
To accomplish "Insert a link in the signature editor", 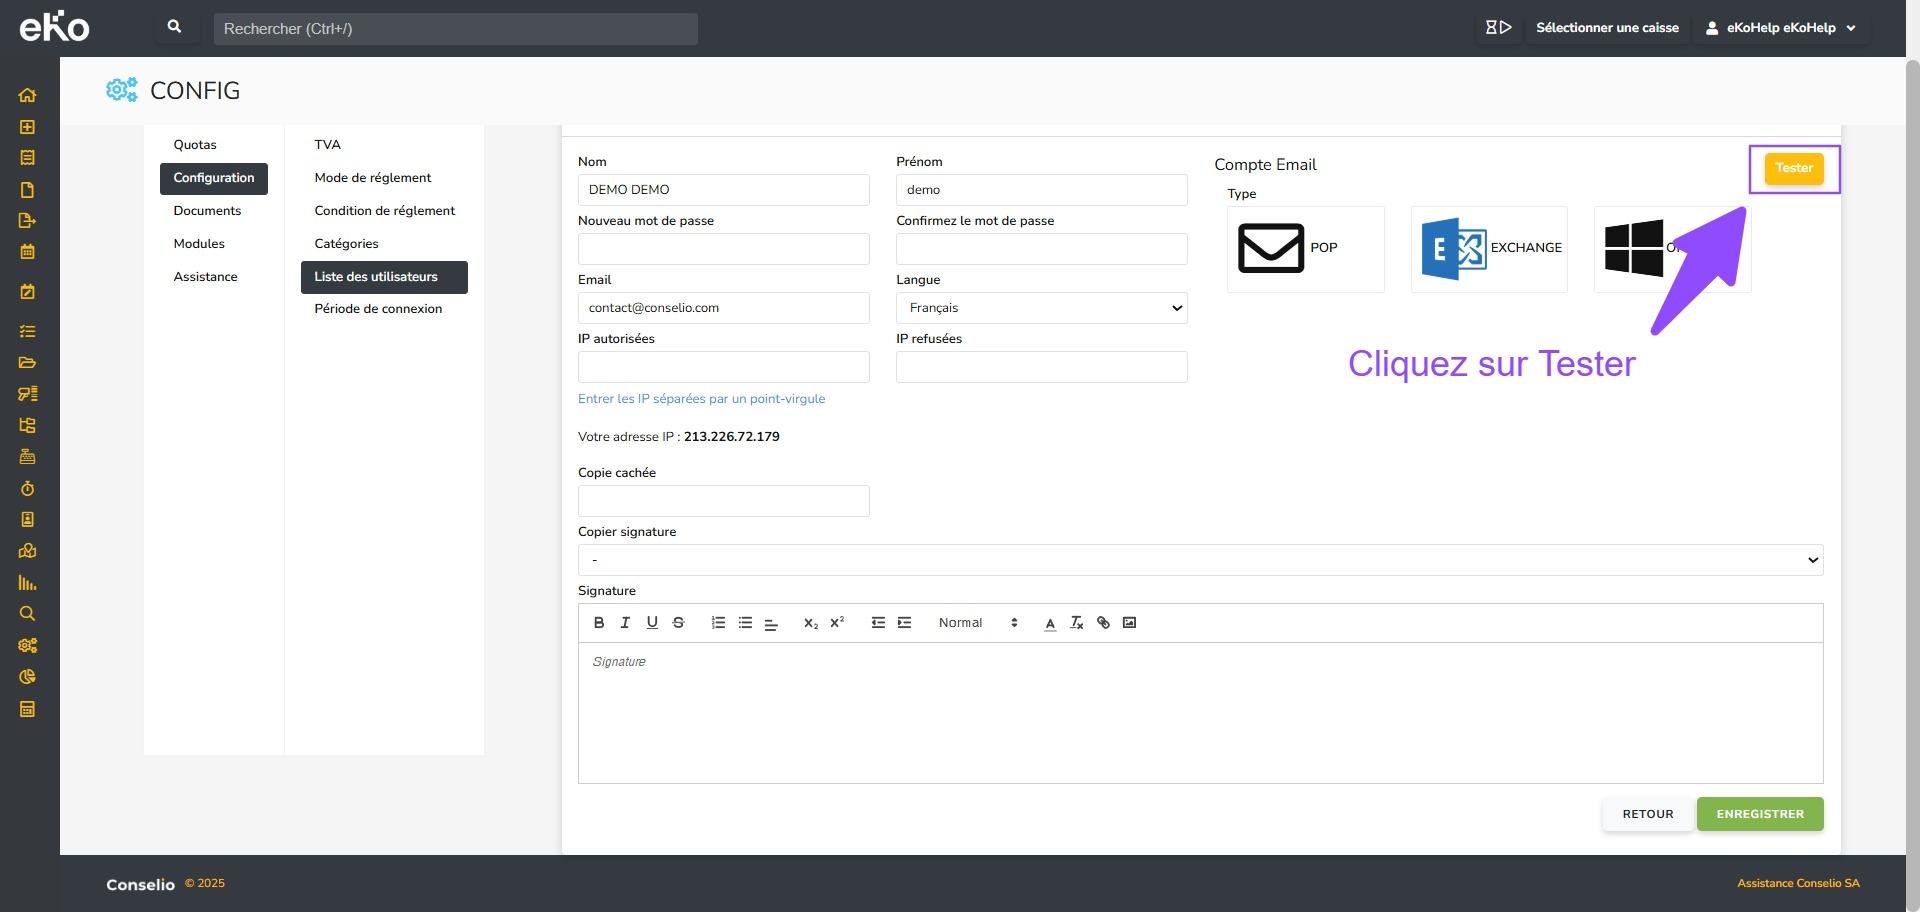I will tap(1103, 623).
